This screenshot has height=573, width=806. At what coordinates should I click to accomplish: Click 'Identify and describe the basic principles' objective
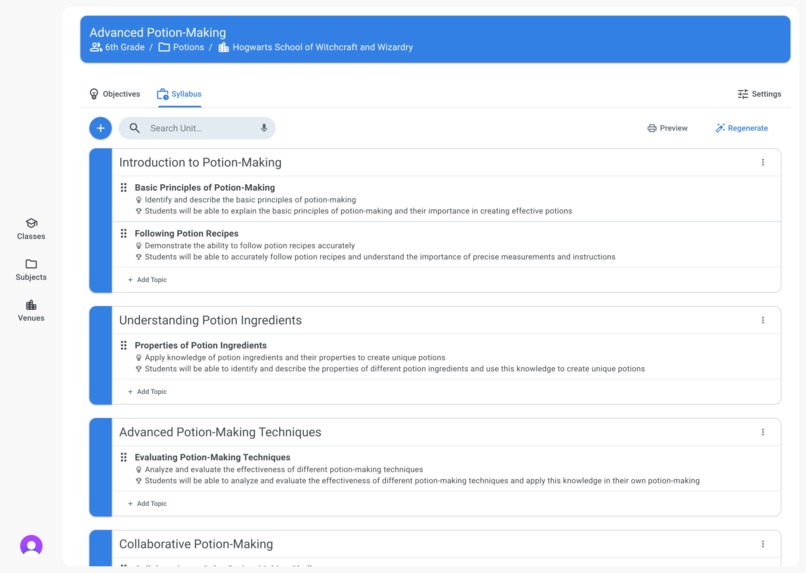pos(250,199)
